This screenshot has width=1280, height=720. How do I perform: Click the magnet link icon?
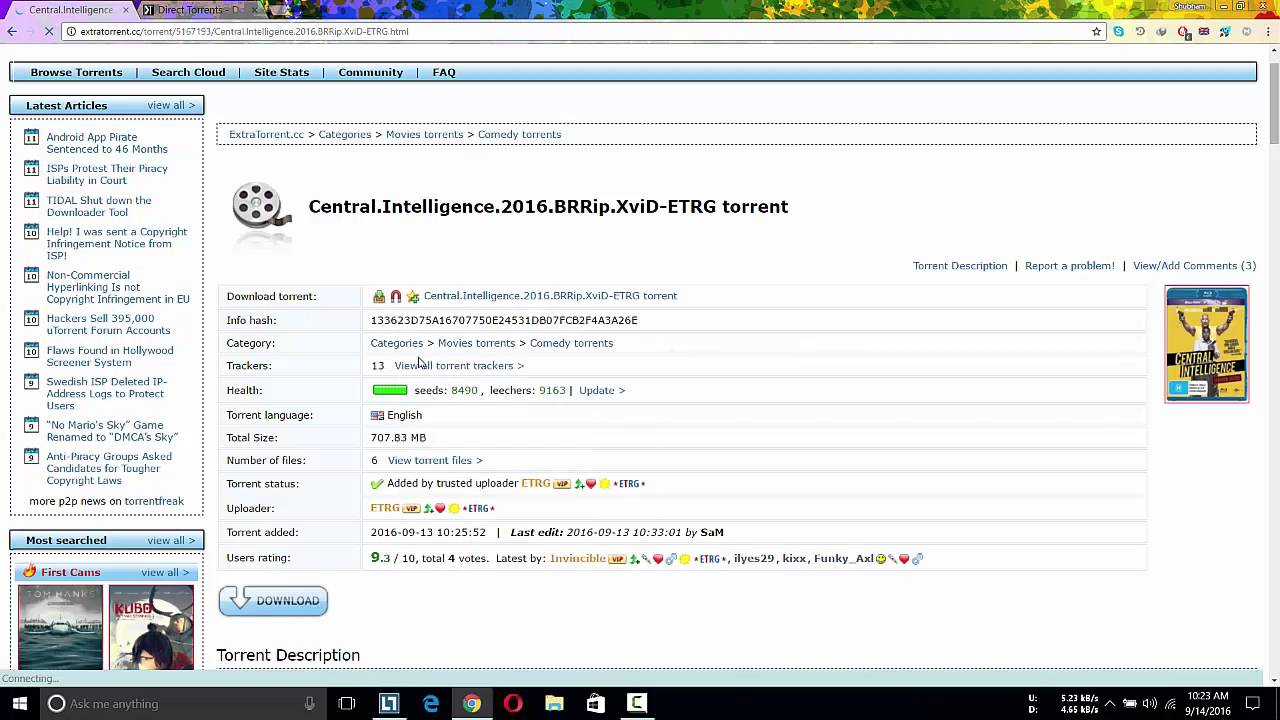point(396,296)
